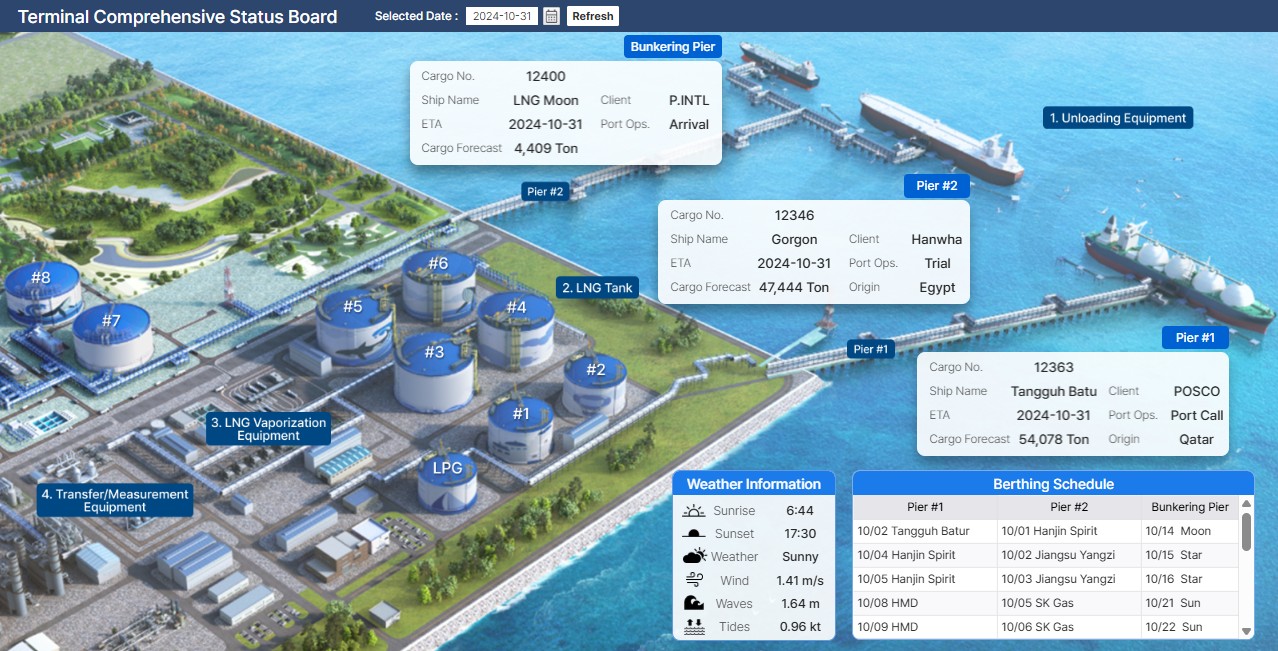This screenshot has height=651, width=1278.
Task: Click the Bunkering Pier badge near the top
Action: [672, 46]
